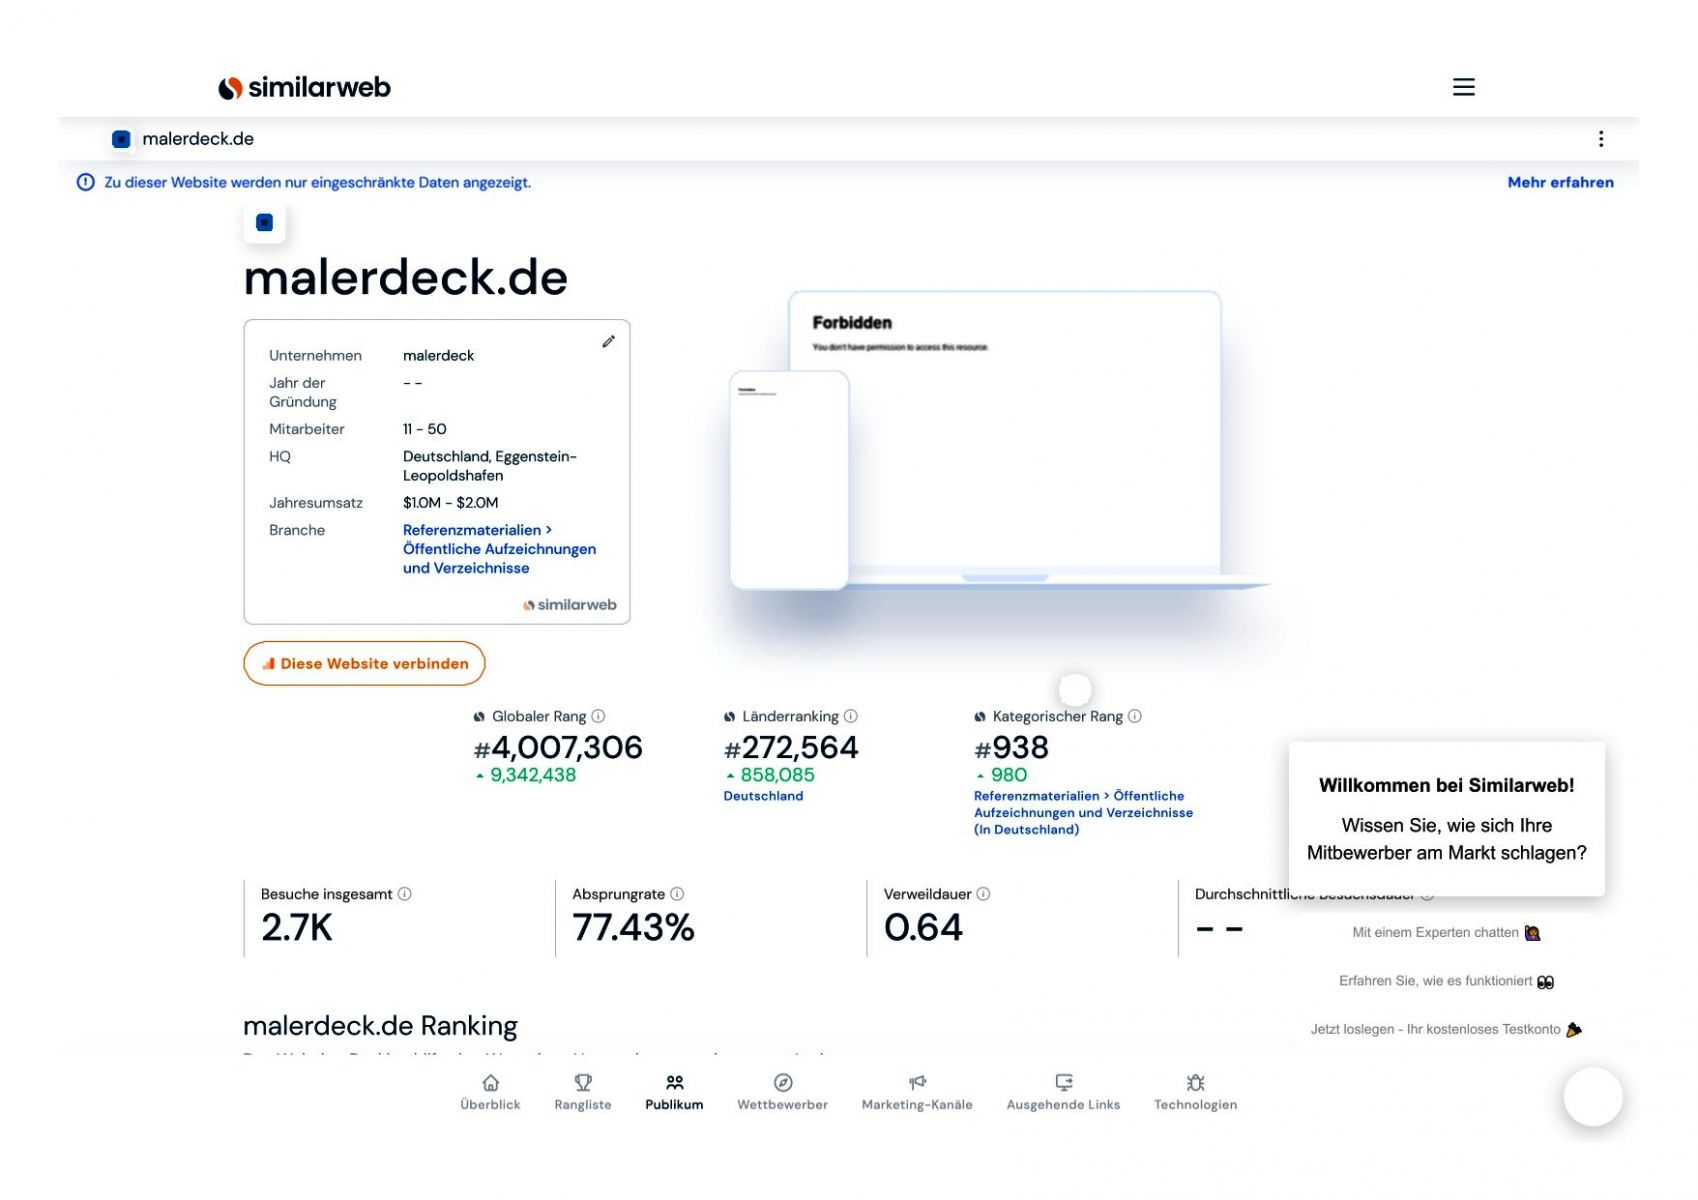The width and height of the screenshot is (1698, 1200).
Task: Click the category rank value #938
Action: 1011,747
